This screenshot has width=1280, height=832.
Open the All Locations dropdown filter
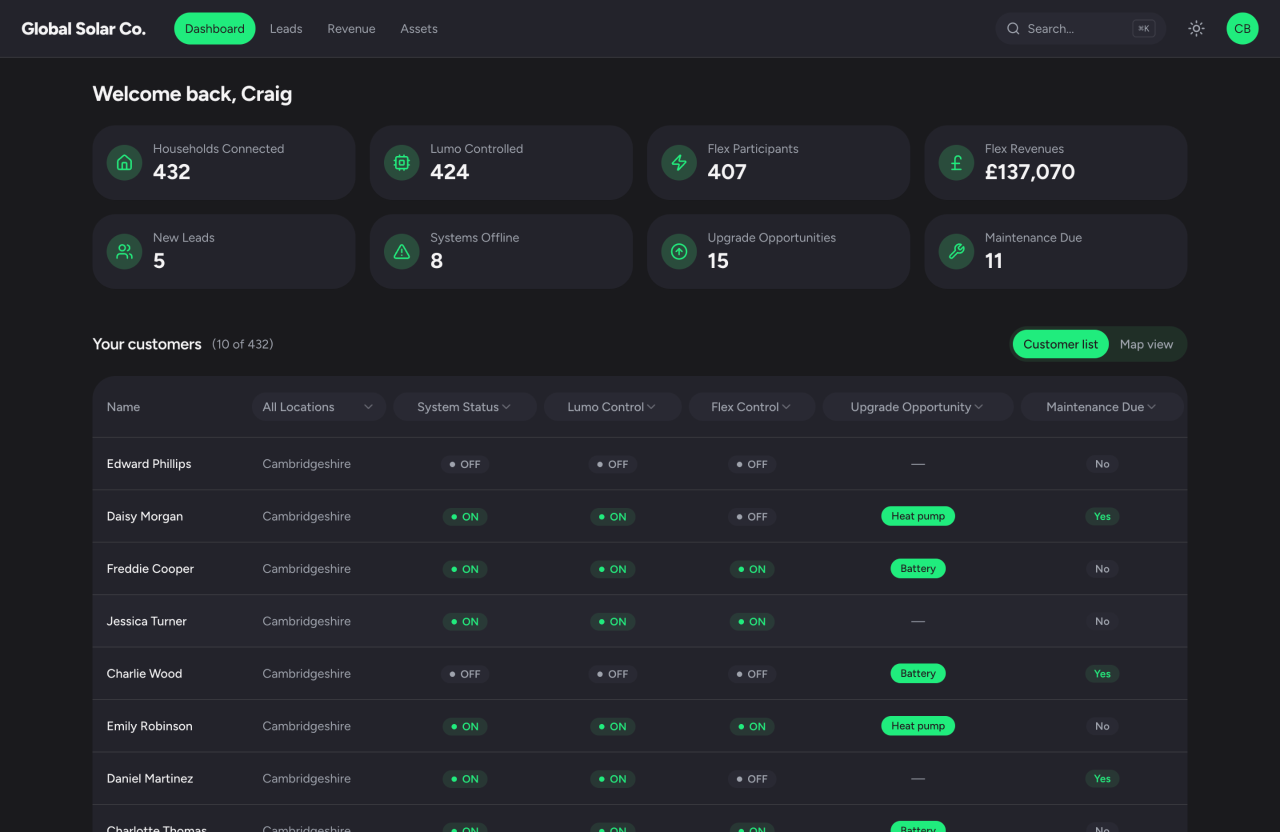(x=318, y=407)
